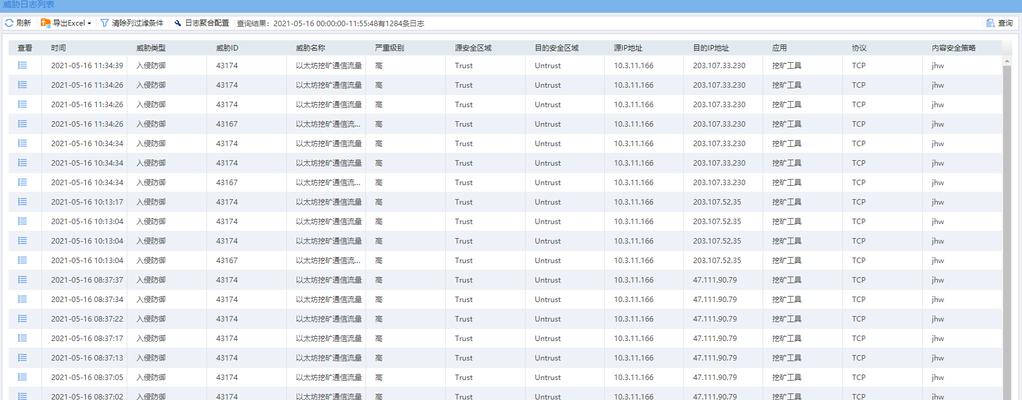
Task: Open view icon for 11:34:39 log
Action: [22, 65]
